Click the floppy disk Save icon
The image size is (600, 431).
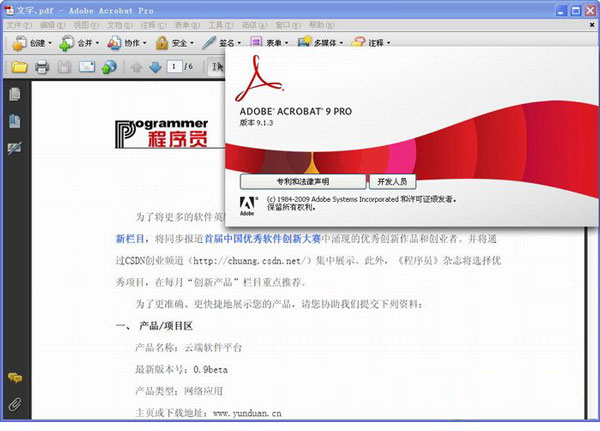click(64, 67)
